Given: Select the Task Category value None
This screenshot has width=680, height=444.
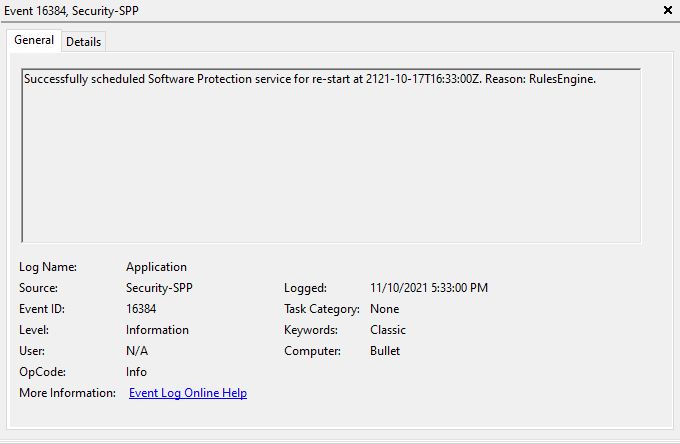Looking at the screenshot, I should [x=384, y=309].
